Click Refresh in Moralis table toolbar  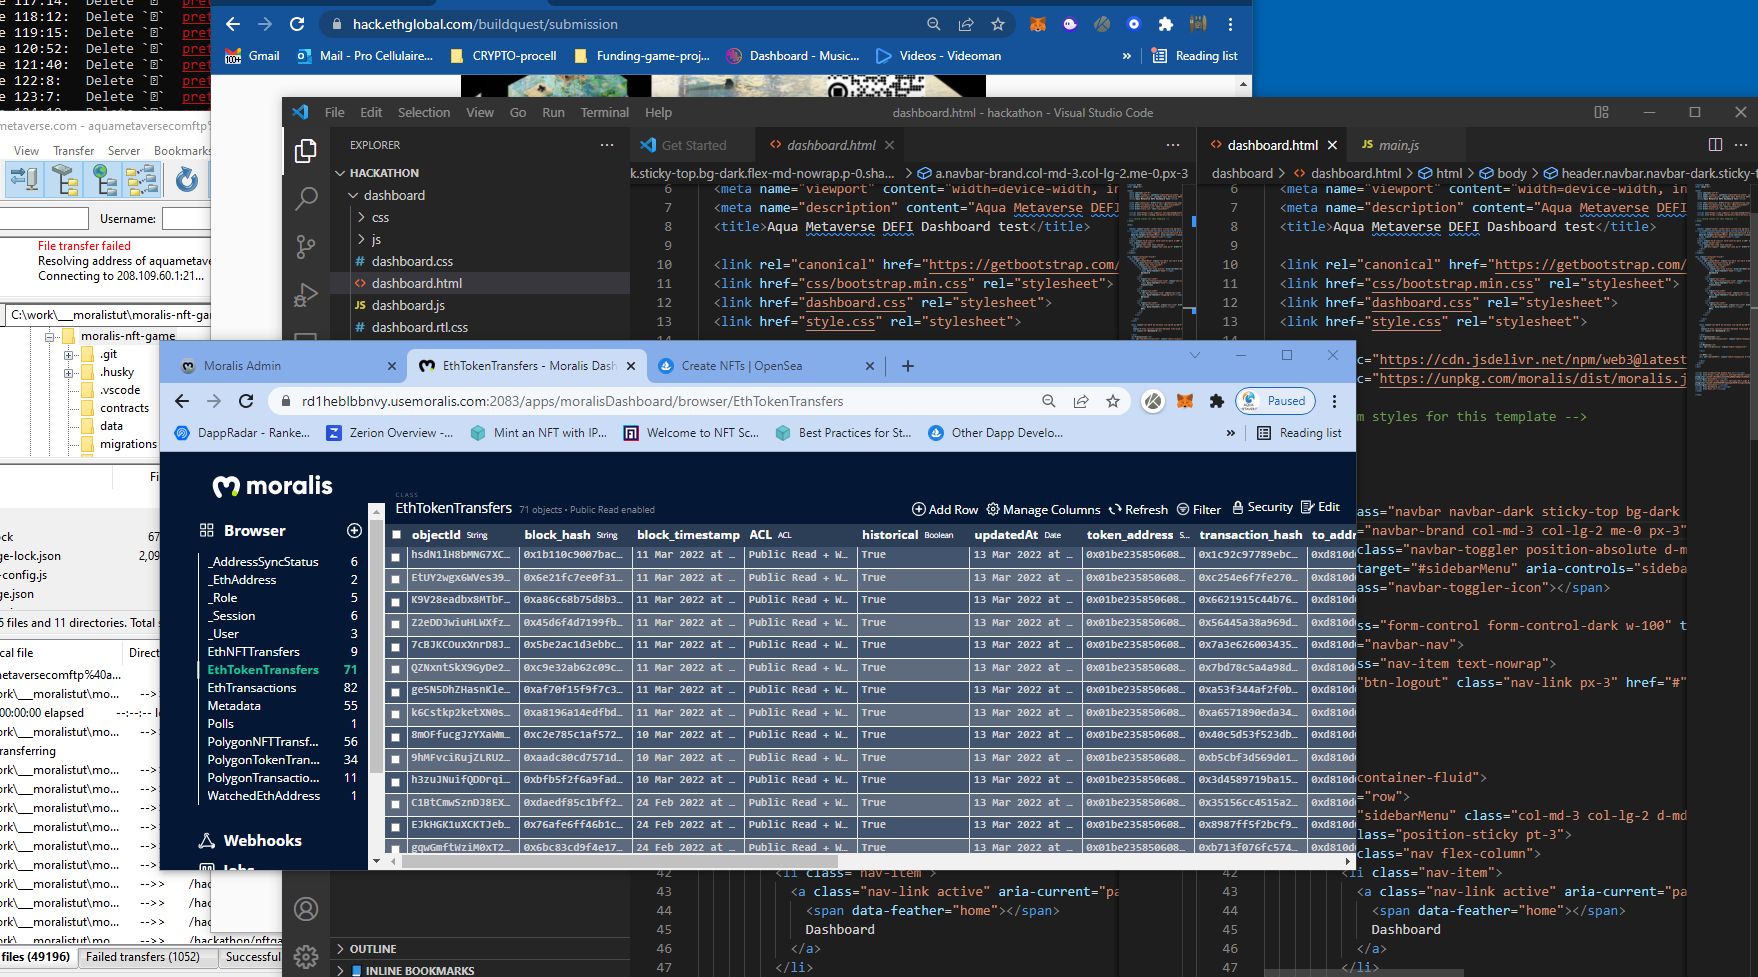point(1138,509)
